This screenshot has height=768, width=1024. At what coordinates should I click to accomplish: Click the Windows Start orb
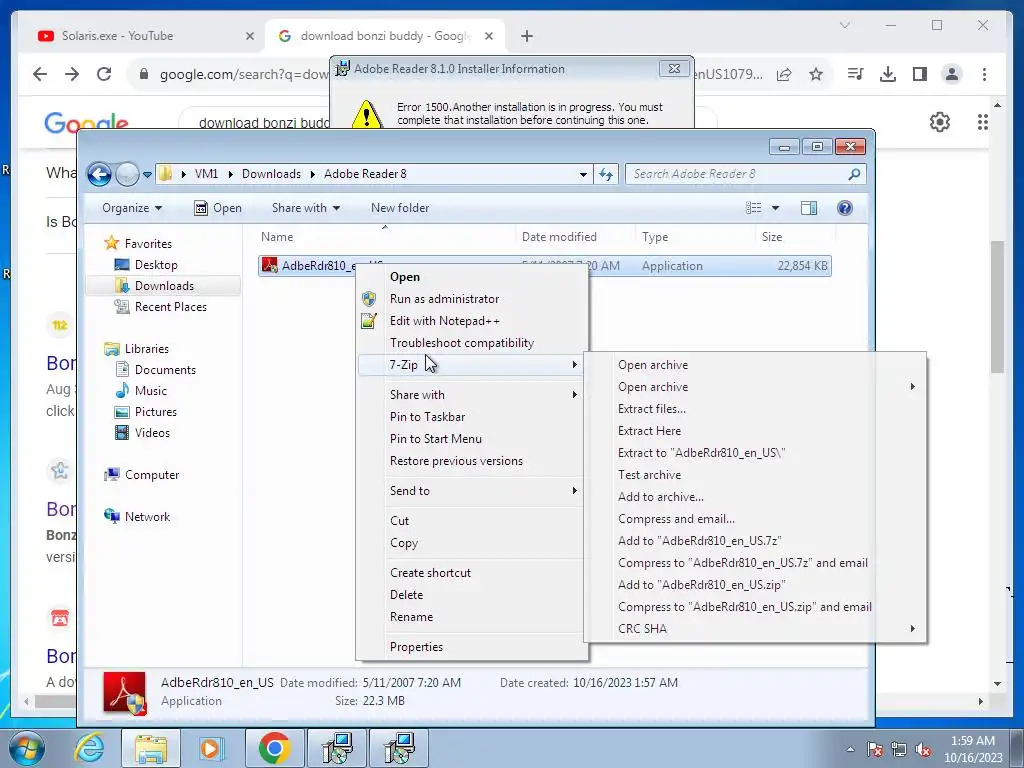(x=26, y=749)
